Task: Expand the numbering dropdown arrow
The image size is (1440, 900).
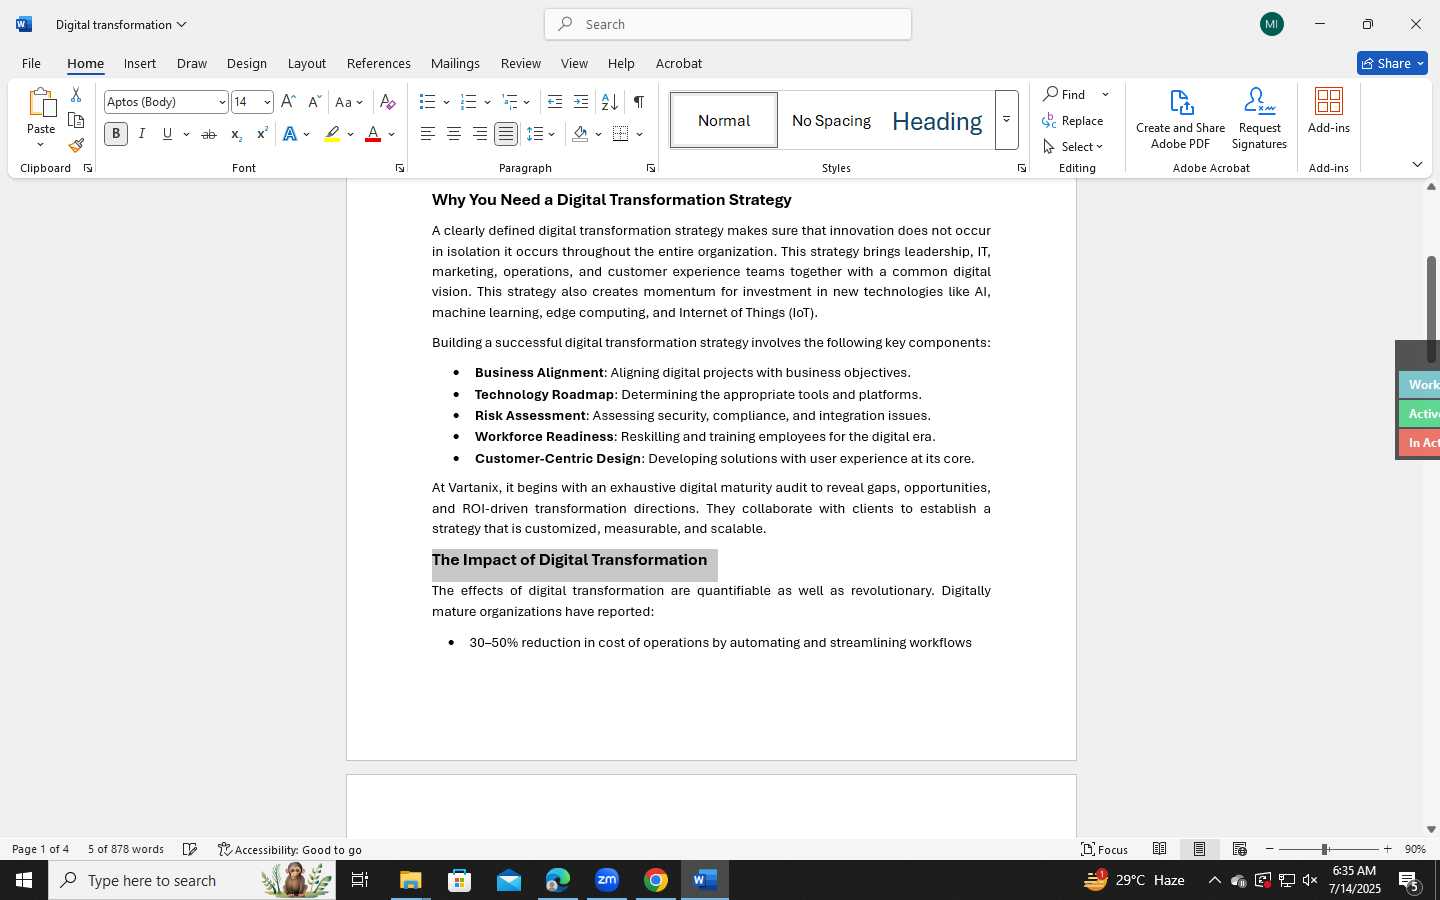Action: pyautogui.click(x=487, y=102)
